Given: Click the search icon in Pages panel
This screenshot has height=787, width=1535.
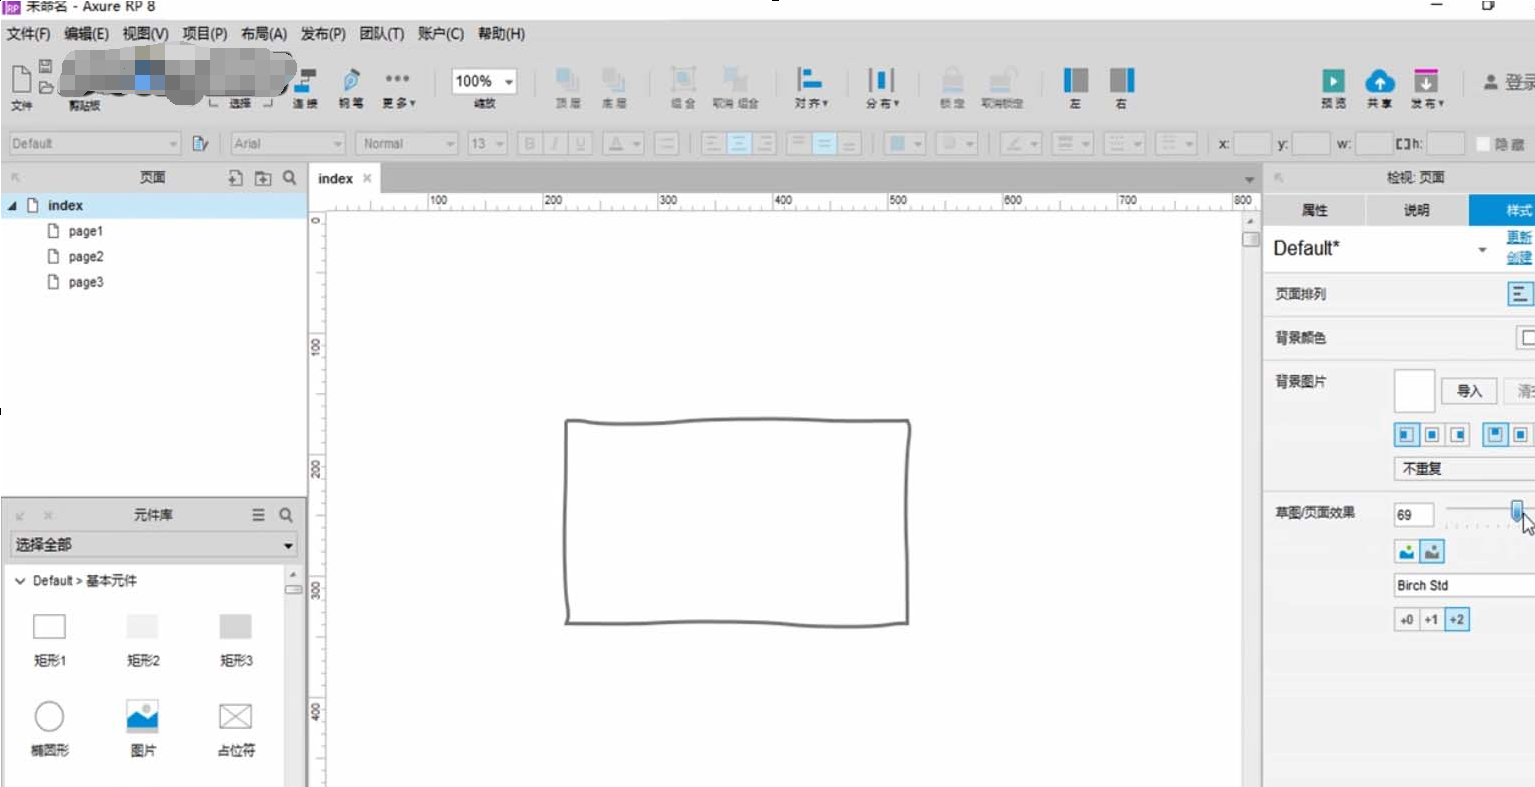Looking at the screenshot, I should click(x=289, y=178).
